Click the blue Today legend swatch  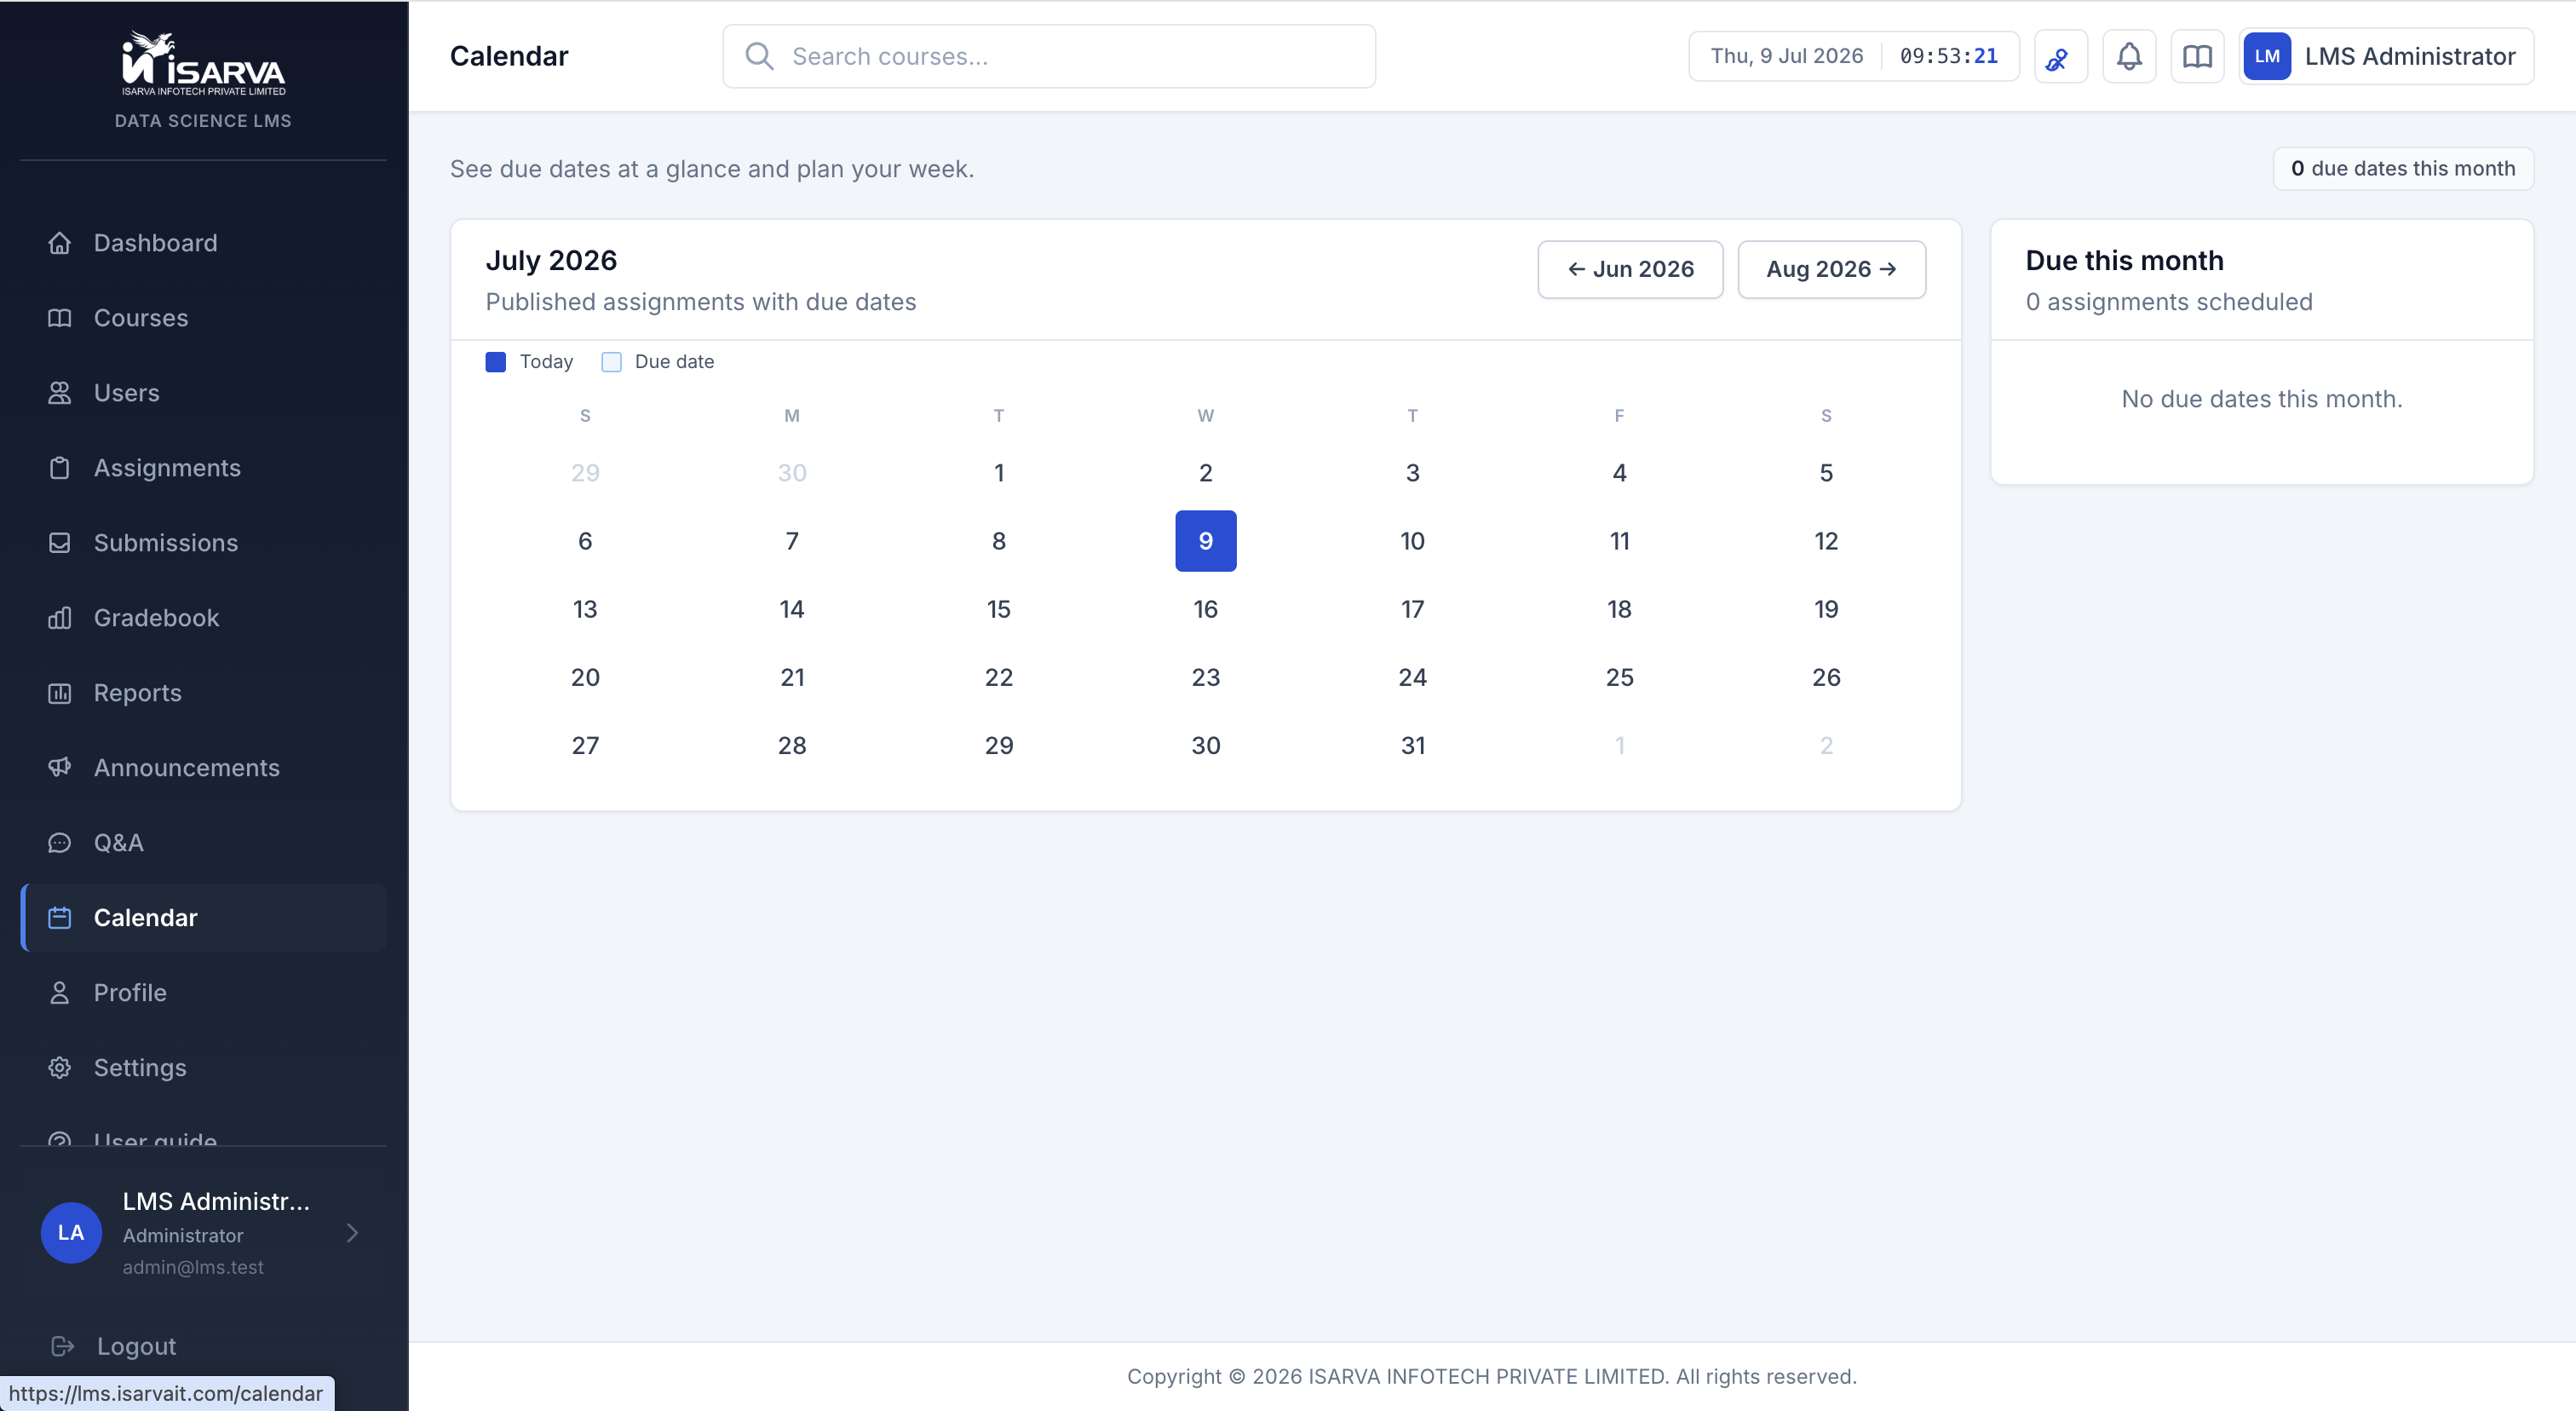coord(495,362)
